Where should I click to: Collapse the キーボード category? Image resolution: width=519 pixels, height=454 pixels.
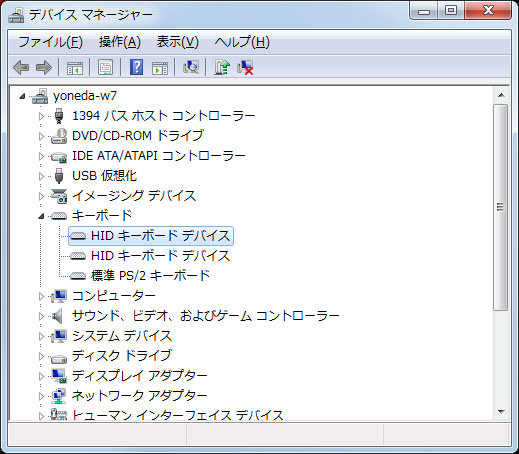tap(41, 216)
